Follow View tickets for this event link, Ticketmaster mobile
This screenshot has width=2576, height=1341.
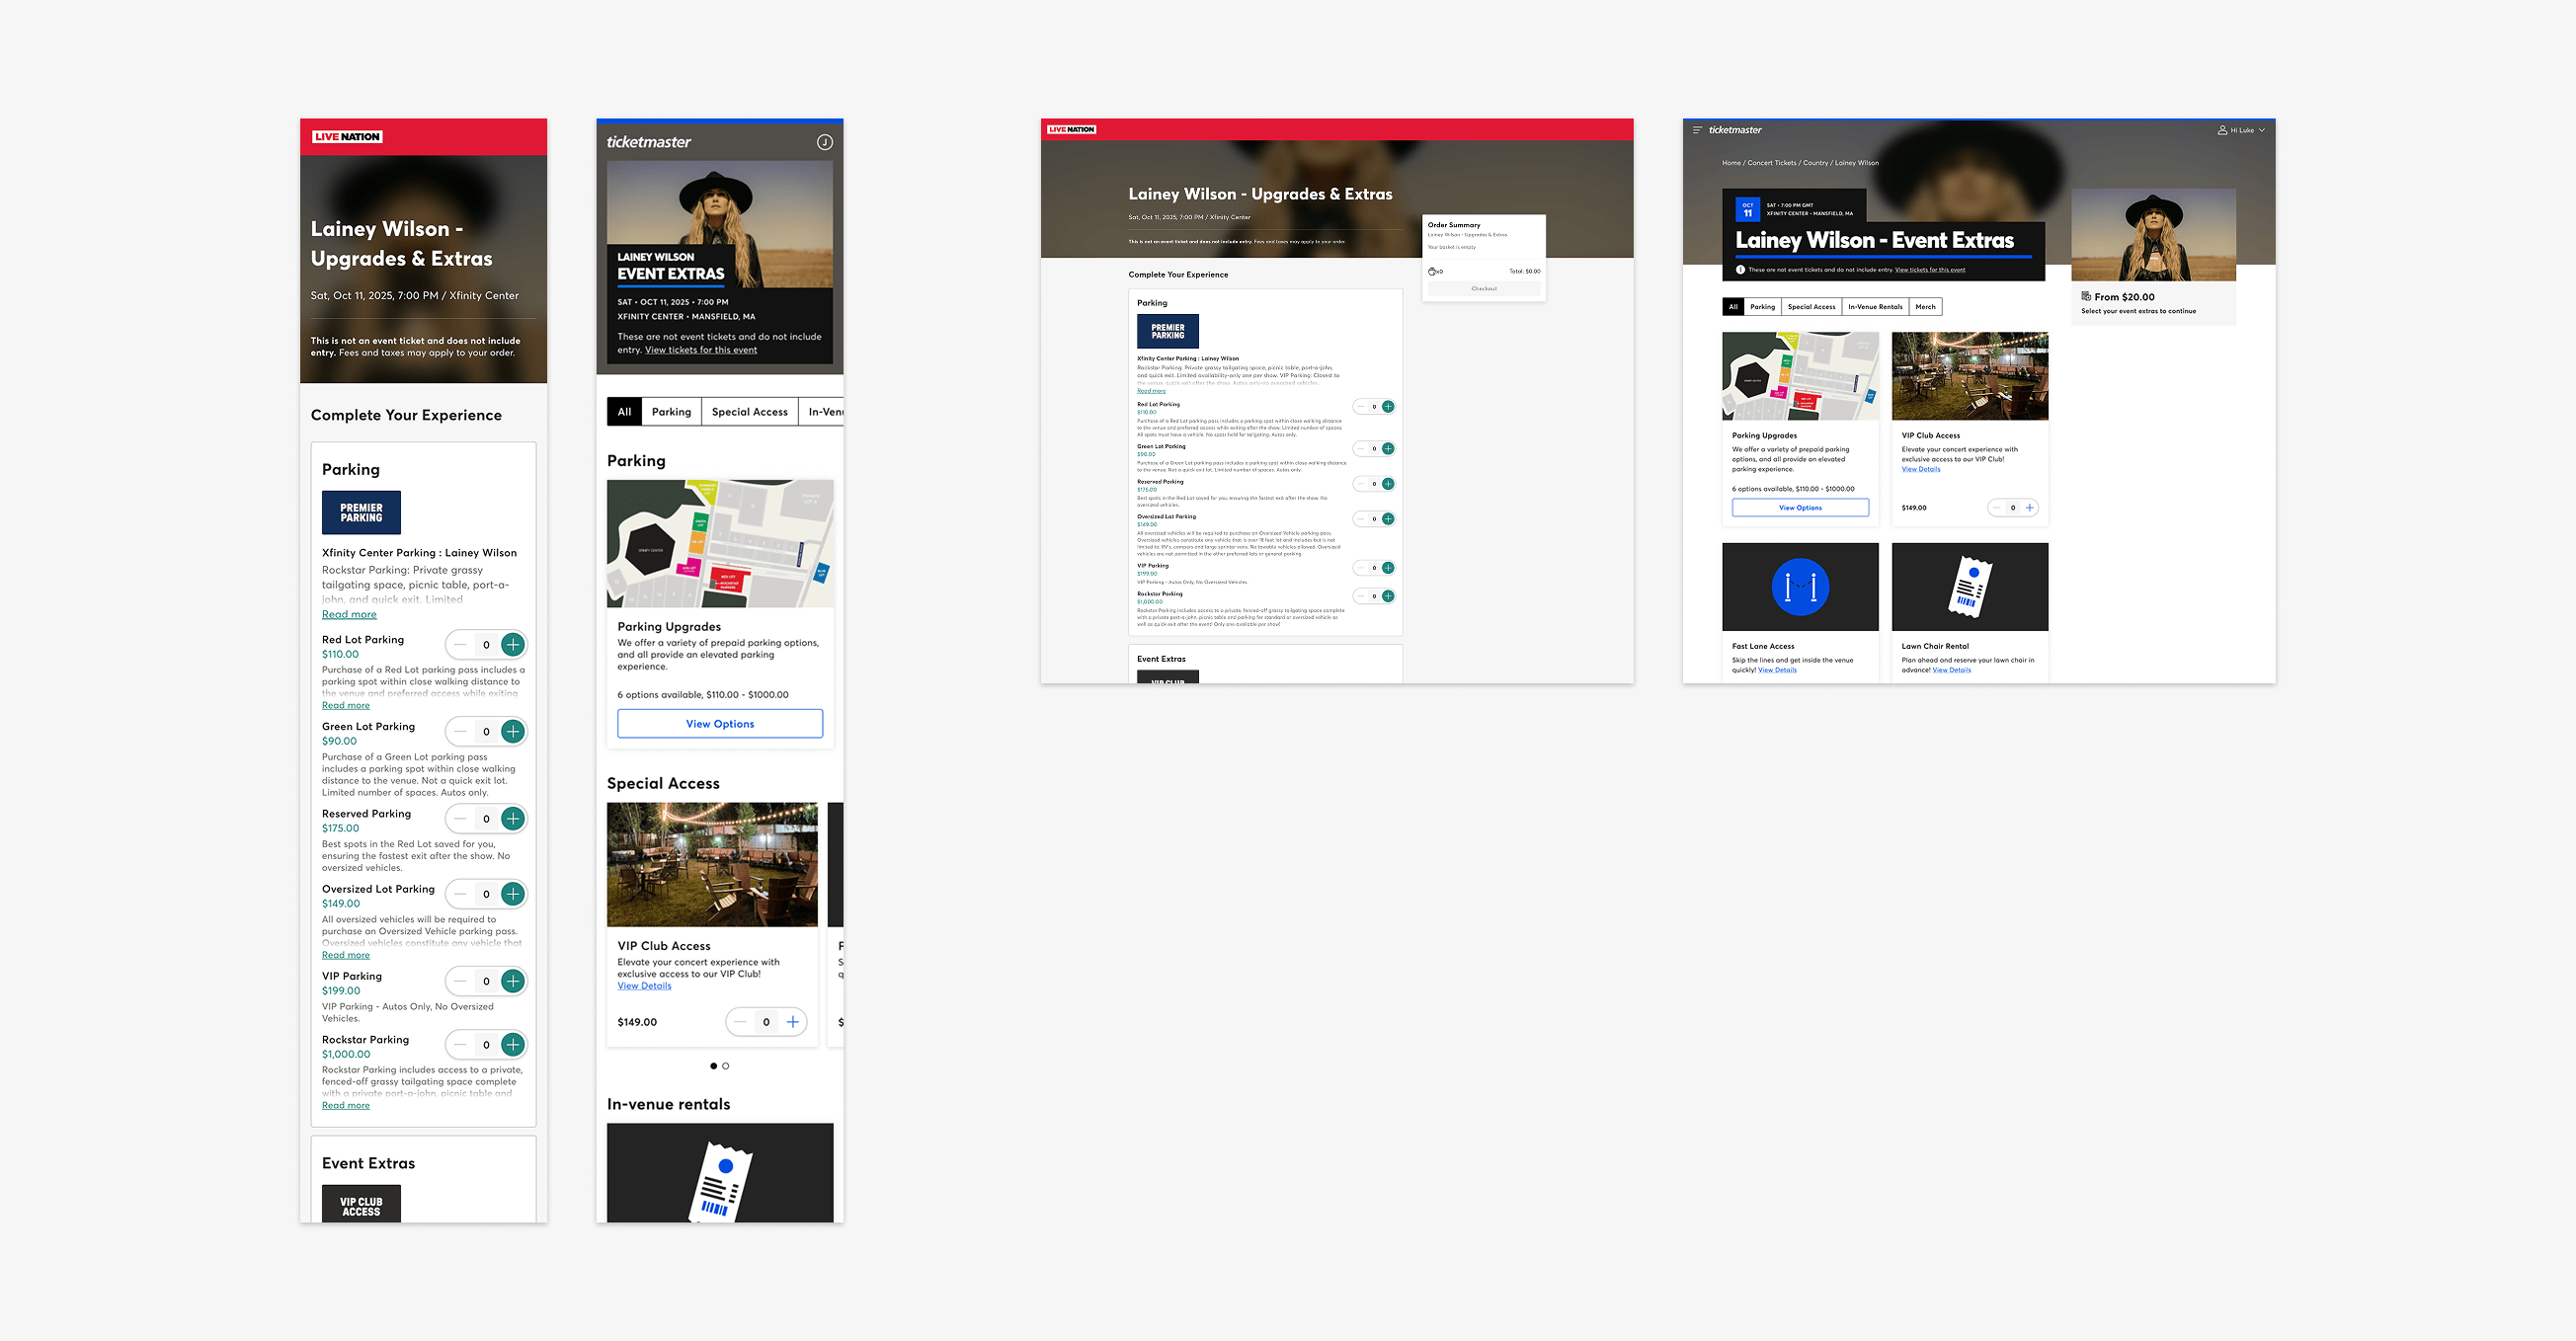coord(701,350)
